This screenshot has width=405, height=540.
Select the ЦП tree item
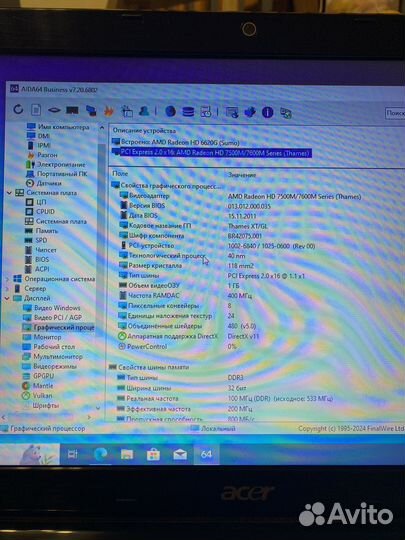[x=41, y=202]
